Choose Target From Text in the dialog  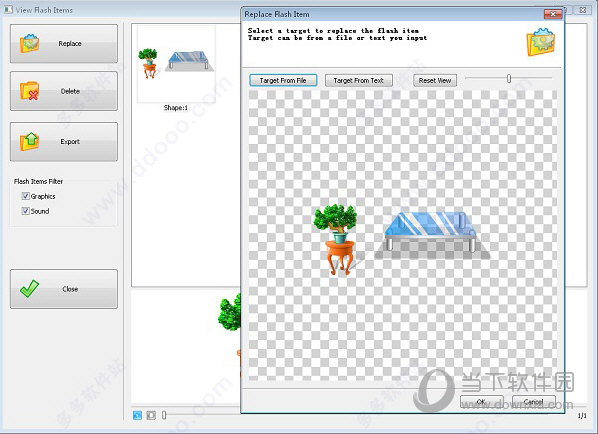pyautogui.click(x=358, y=80)
